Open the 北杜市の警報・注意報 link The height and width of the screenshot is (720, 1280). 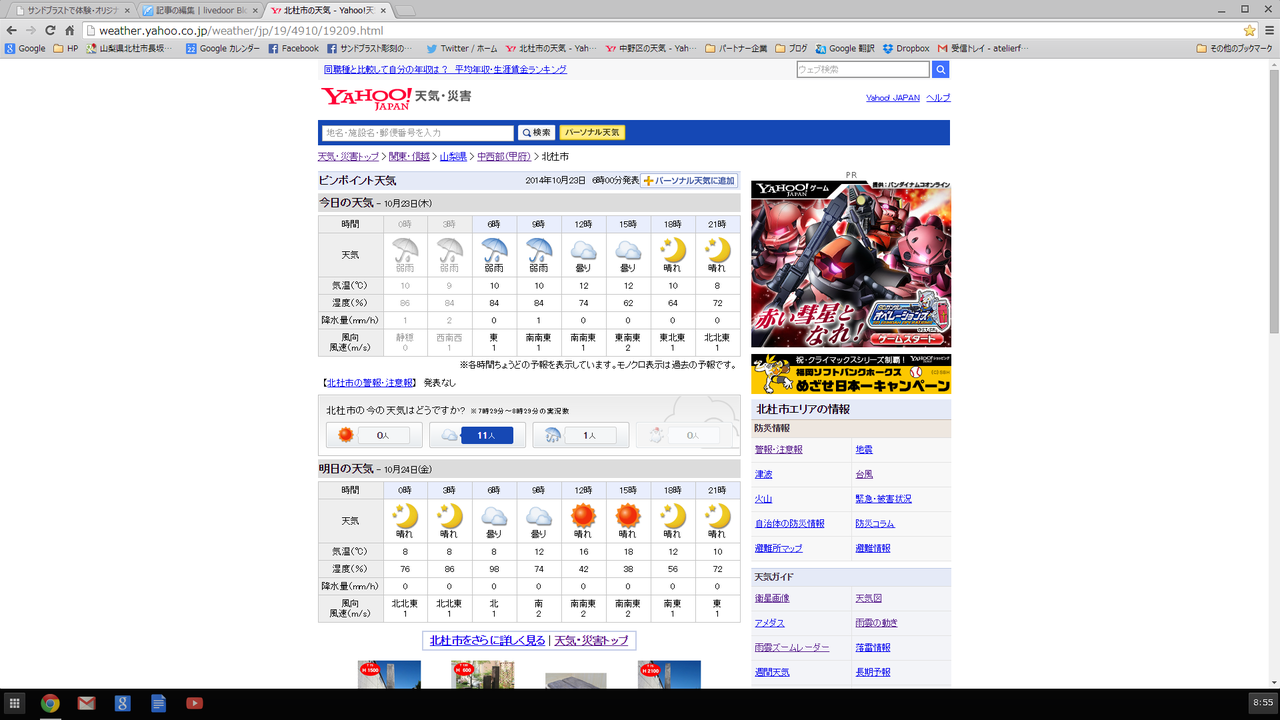tap(370, 383)
